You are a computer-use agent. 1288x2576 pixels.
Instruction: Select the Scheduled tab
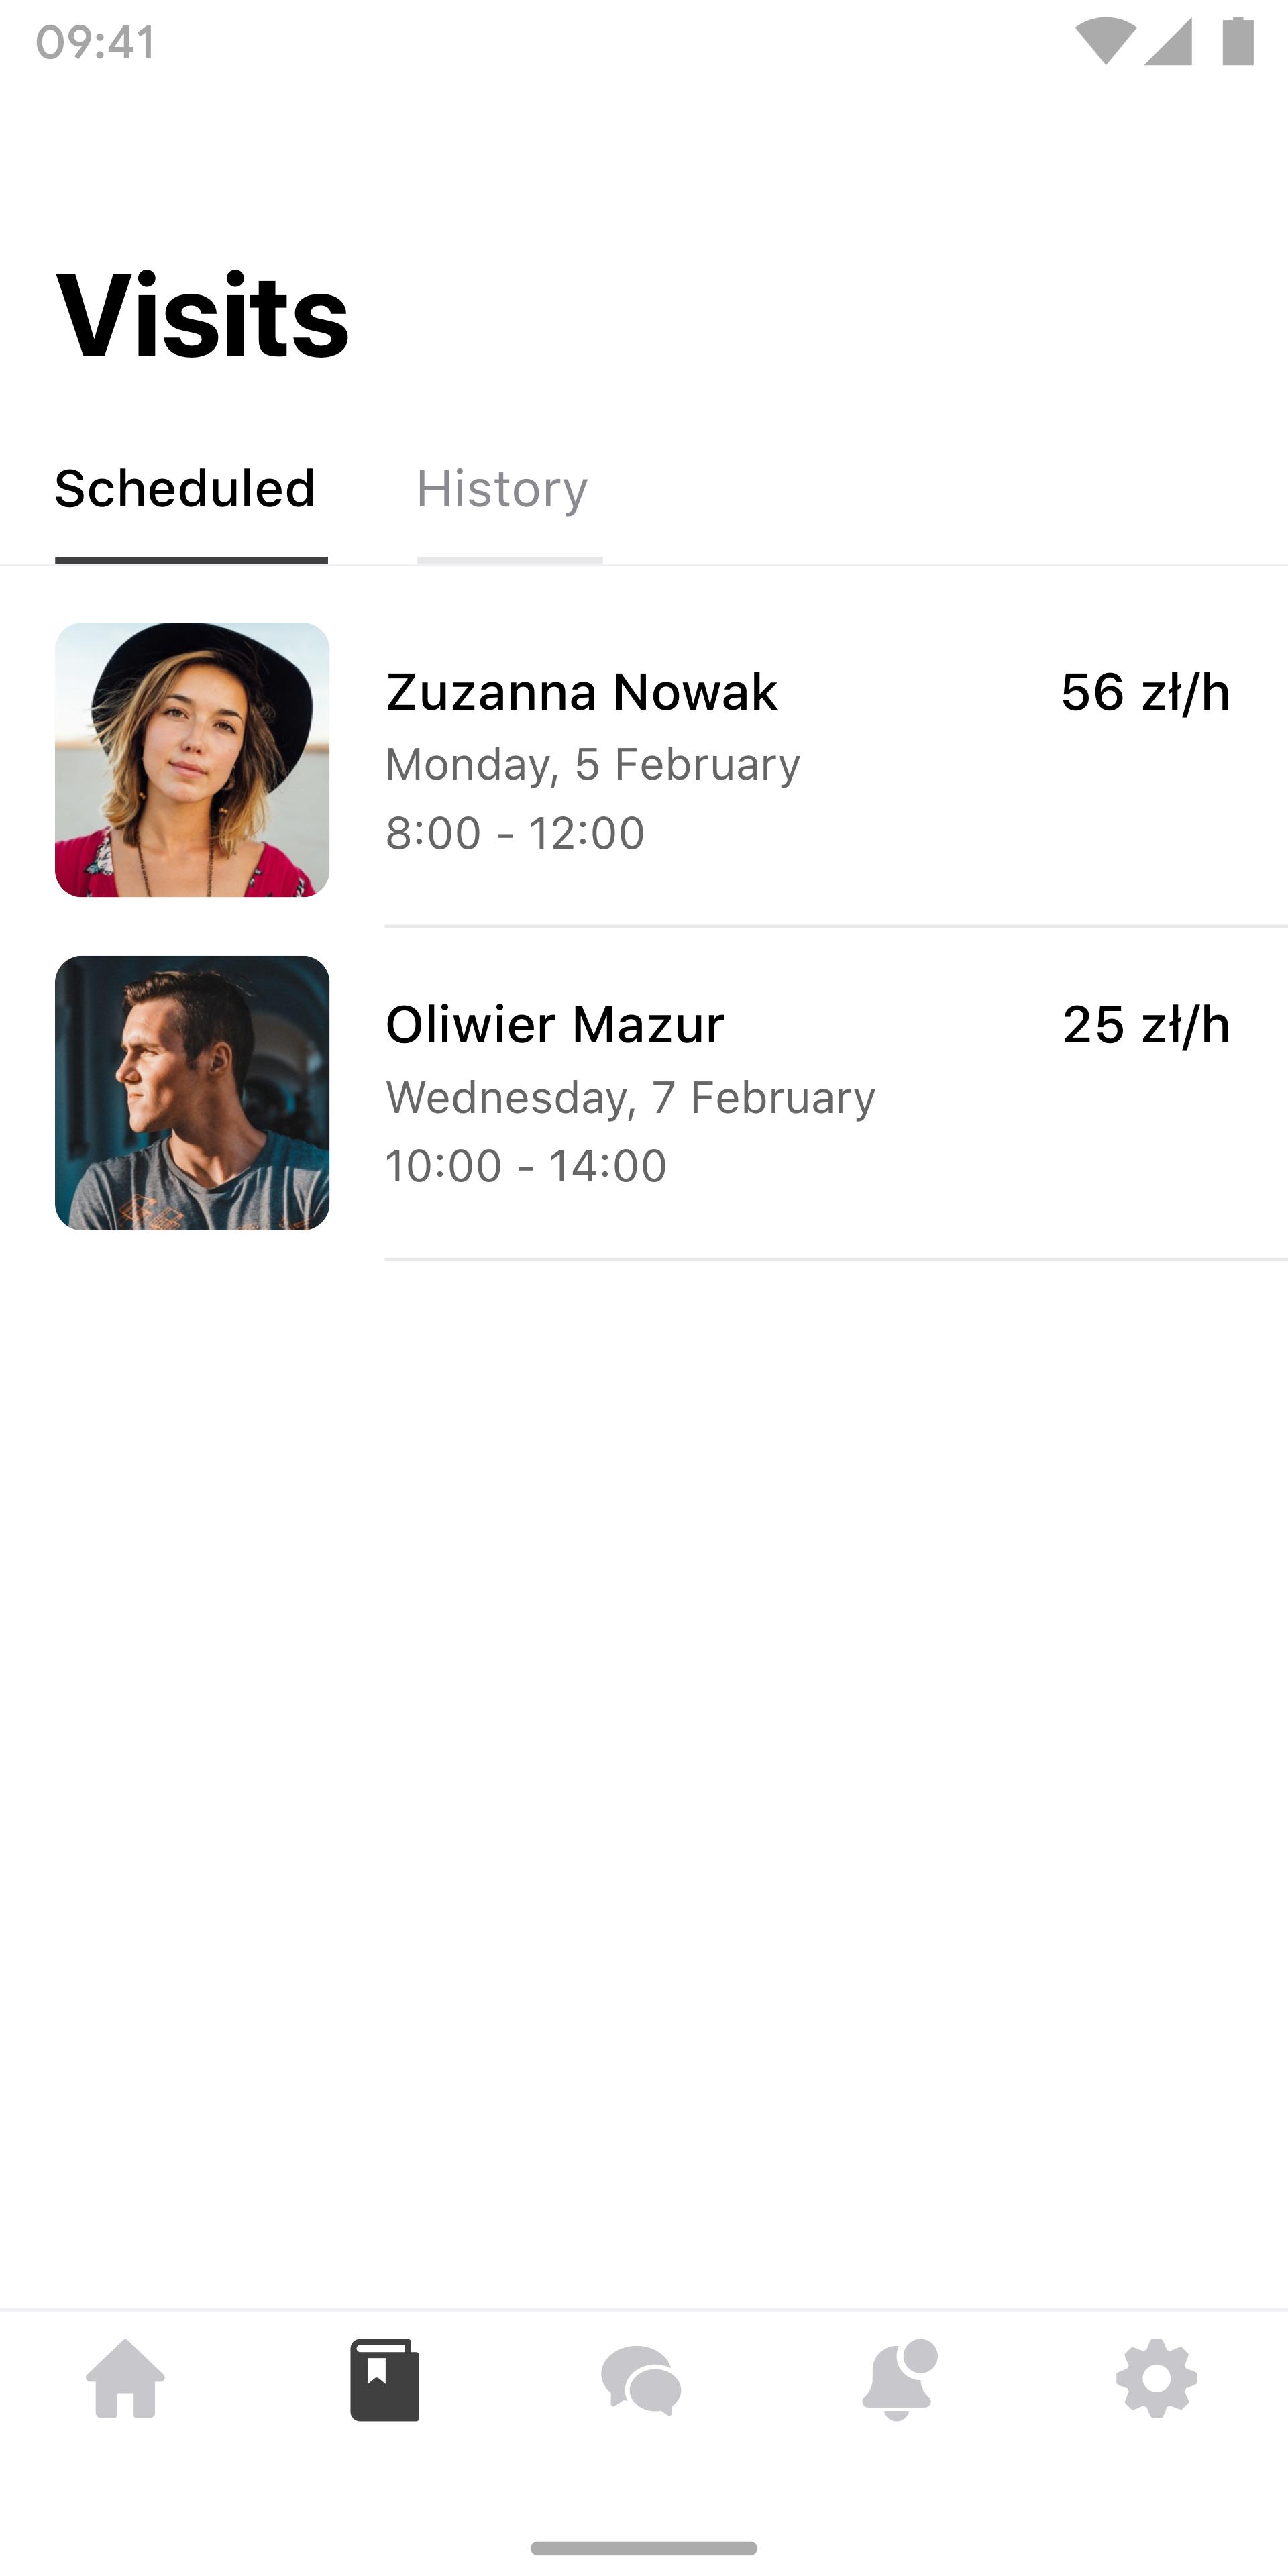[x=184, y=486]
